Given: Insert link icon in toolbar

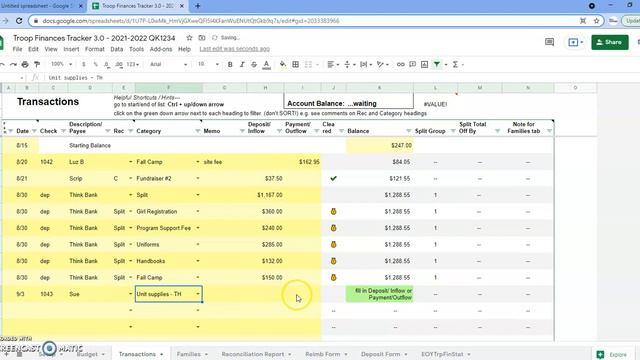Looking at the screenshot, I should point(400,64).
